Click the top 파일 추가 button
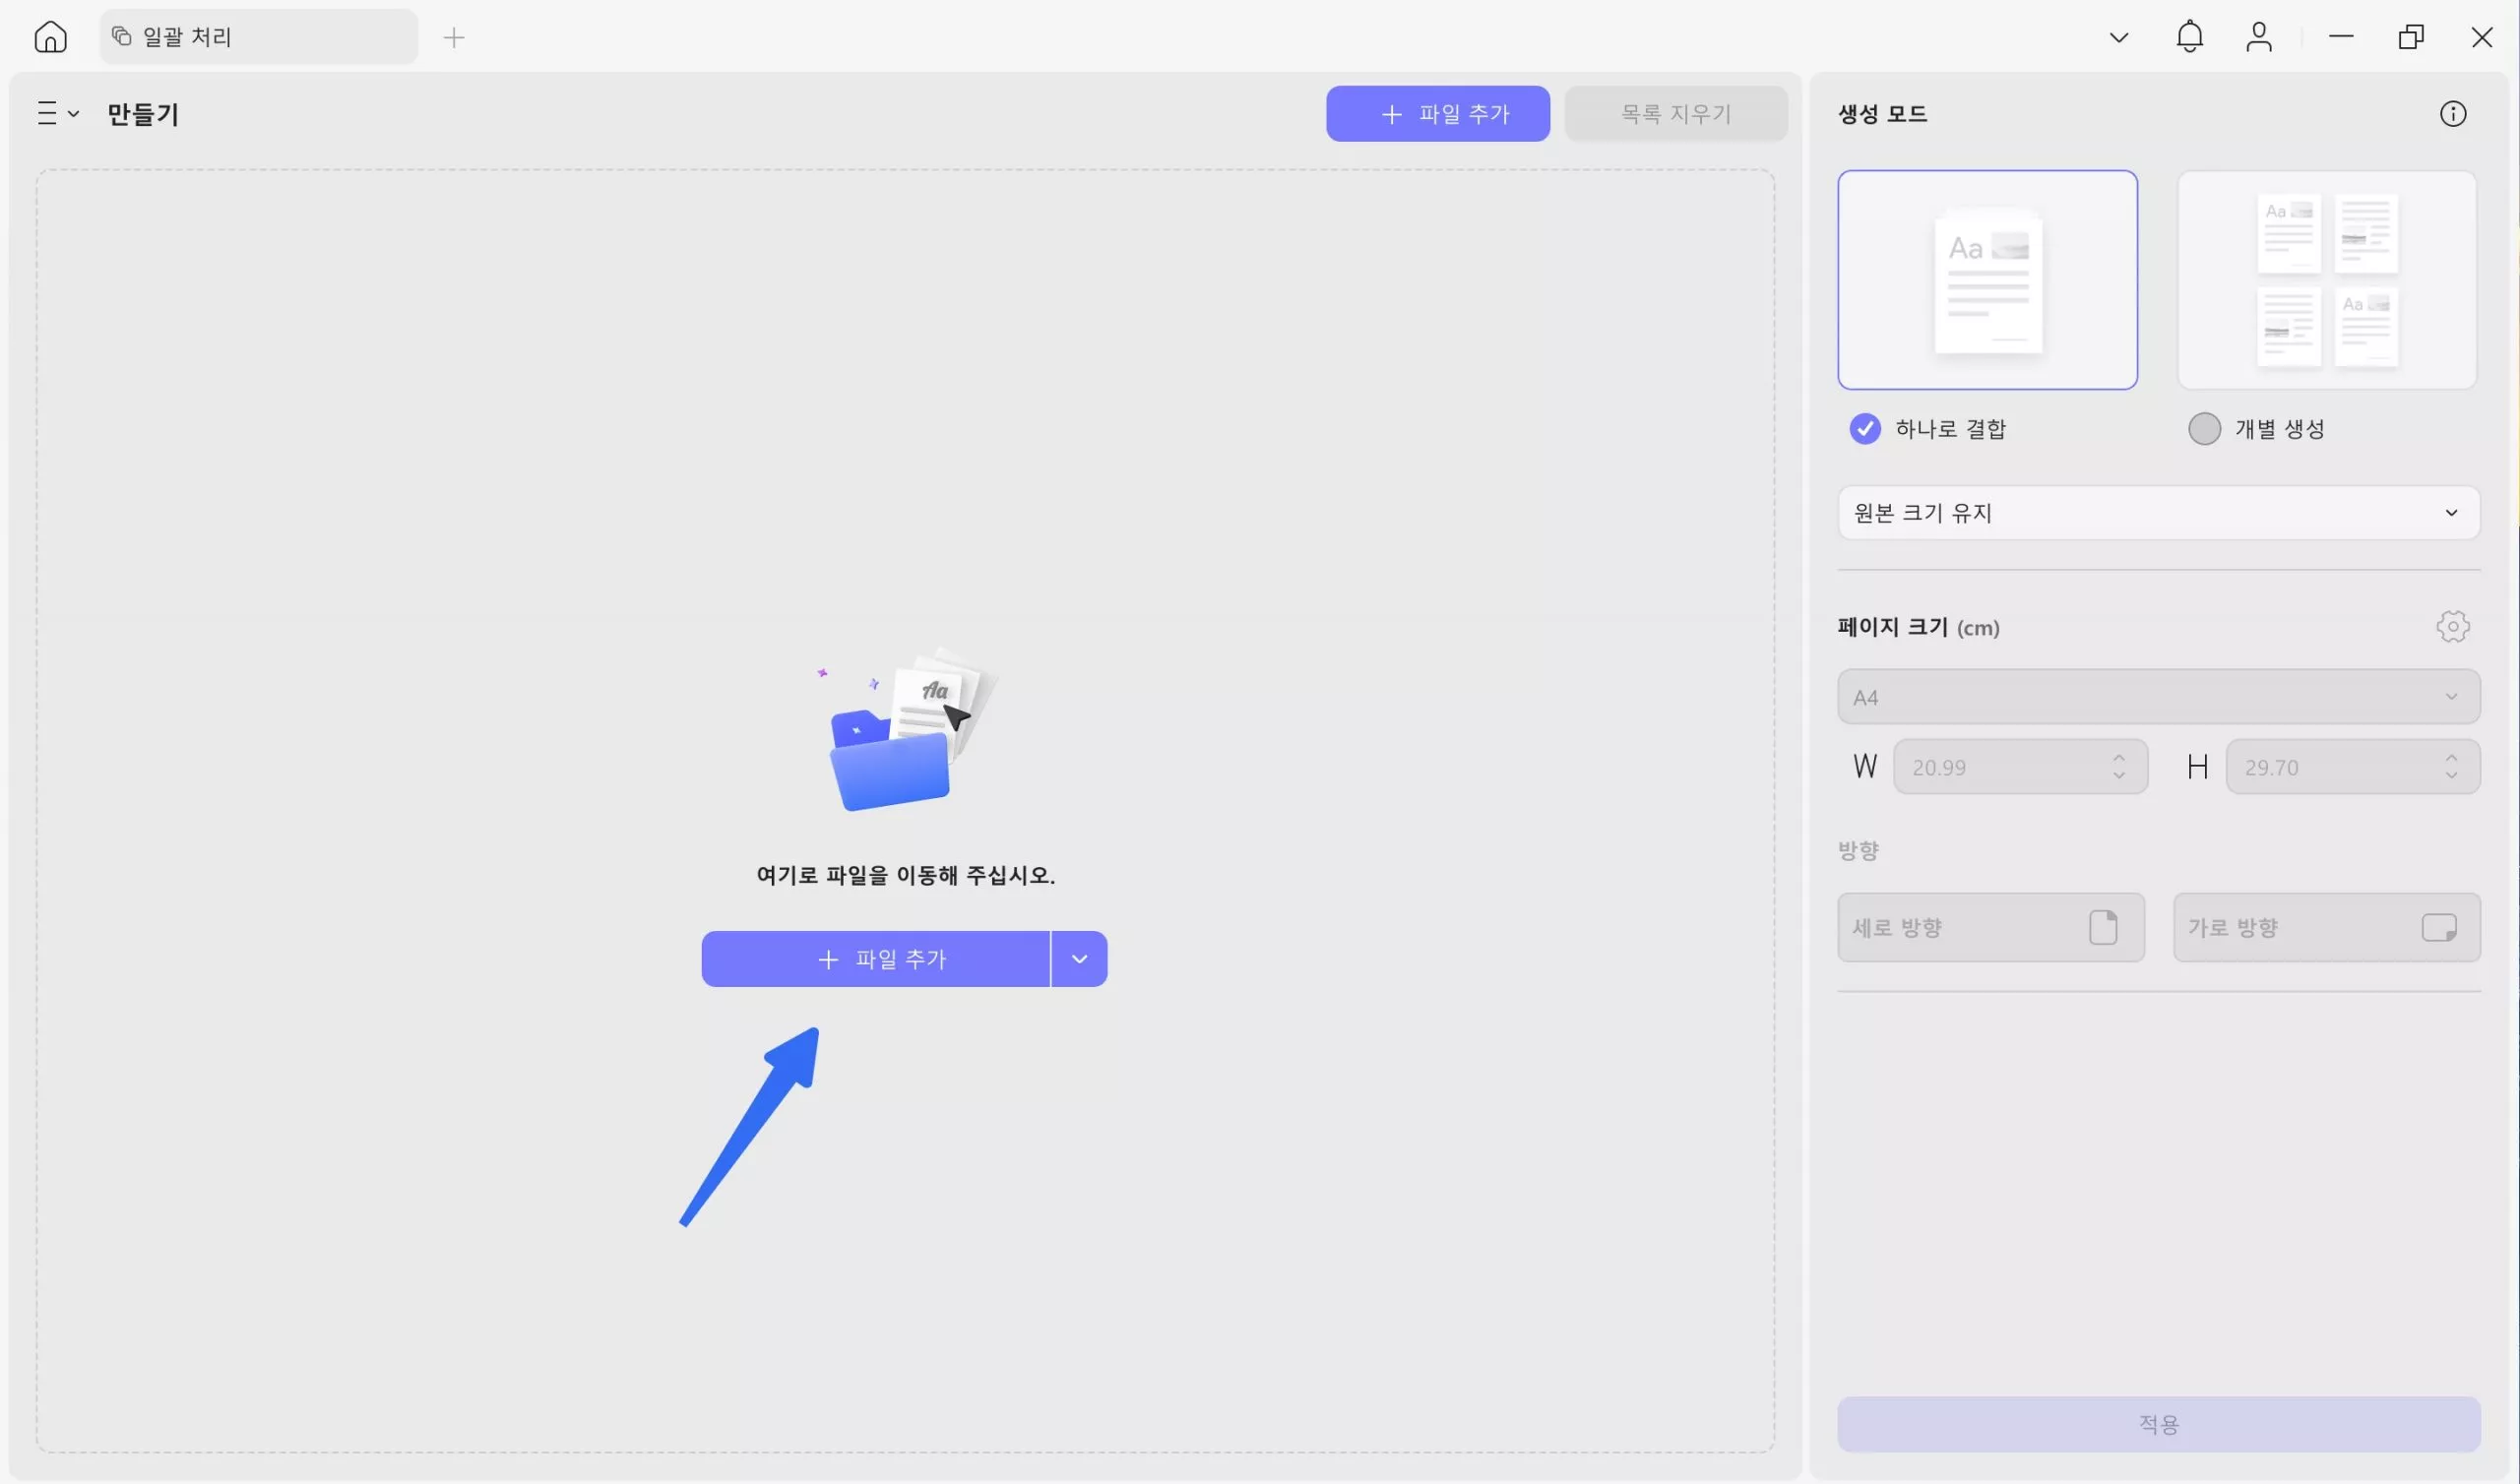The height and width of the screenshot is (1484, 2520). click(1437, 114)
